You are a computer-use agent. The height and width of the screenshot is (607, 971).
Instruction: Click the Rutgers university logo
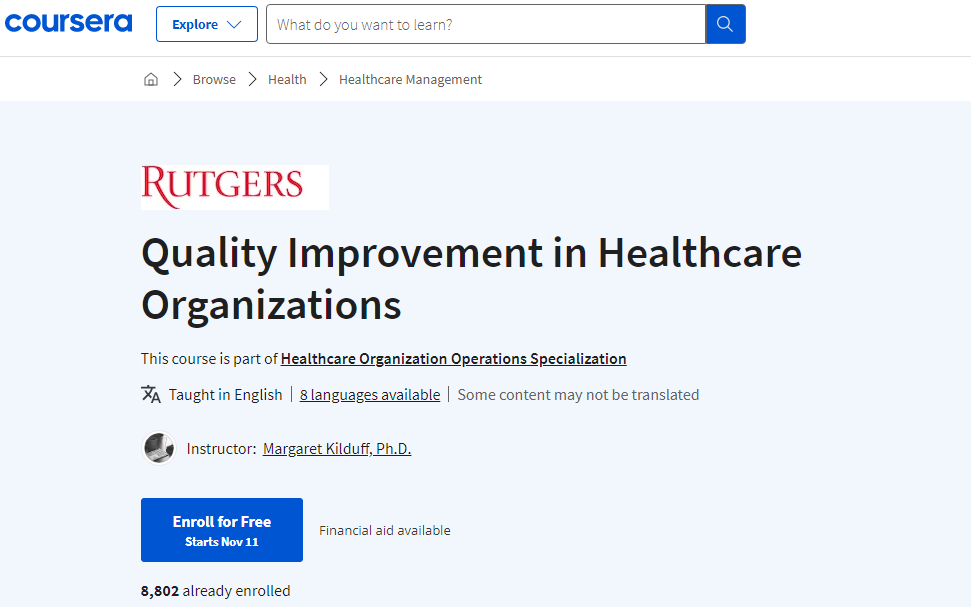(x=234, y=187)
